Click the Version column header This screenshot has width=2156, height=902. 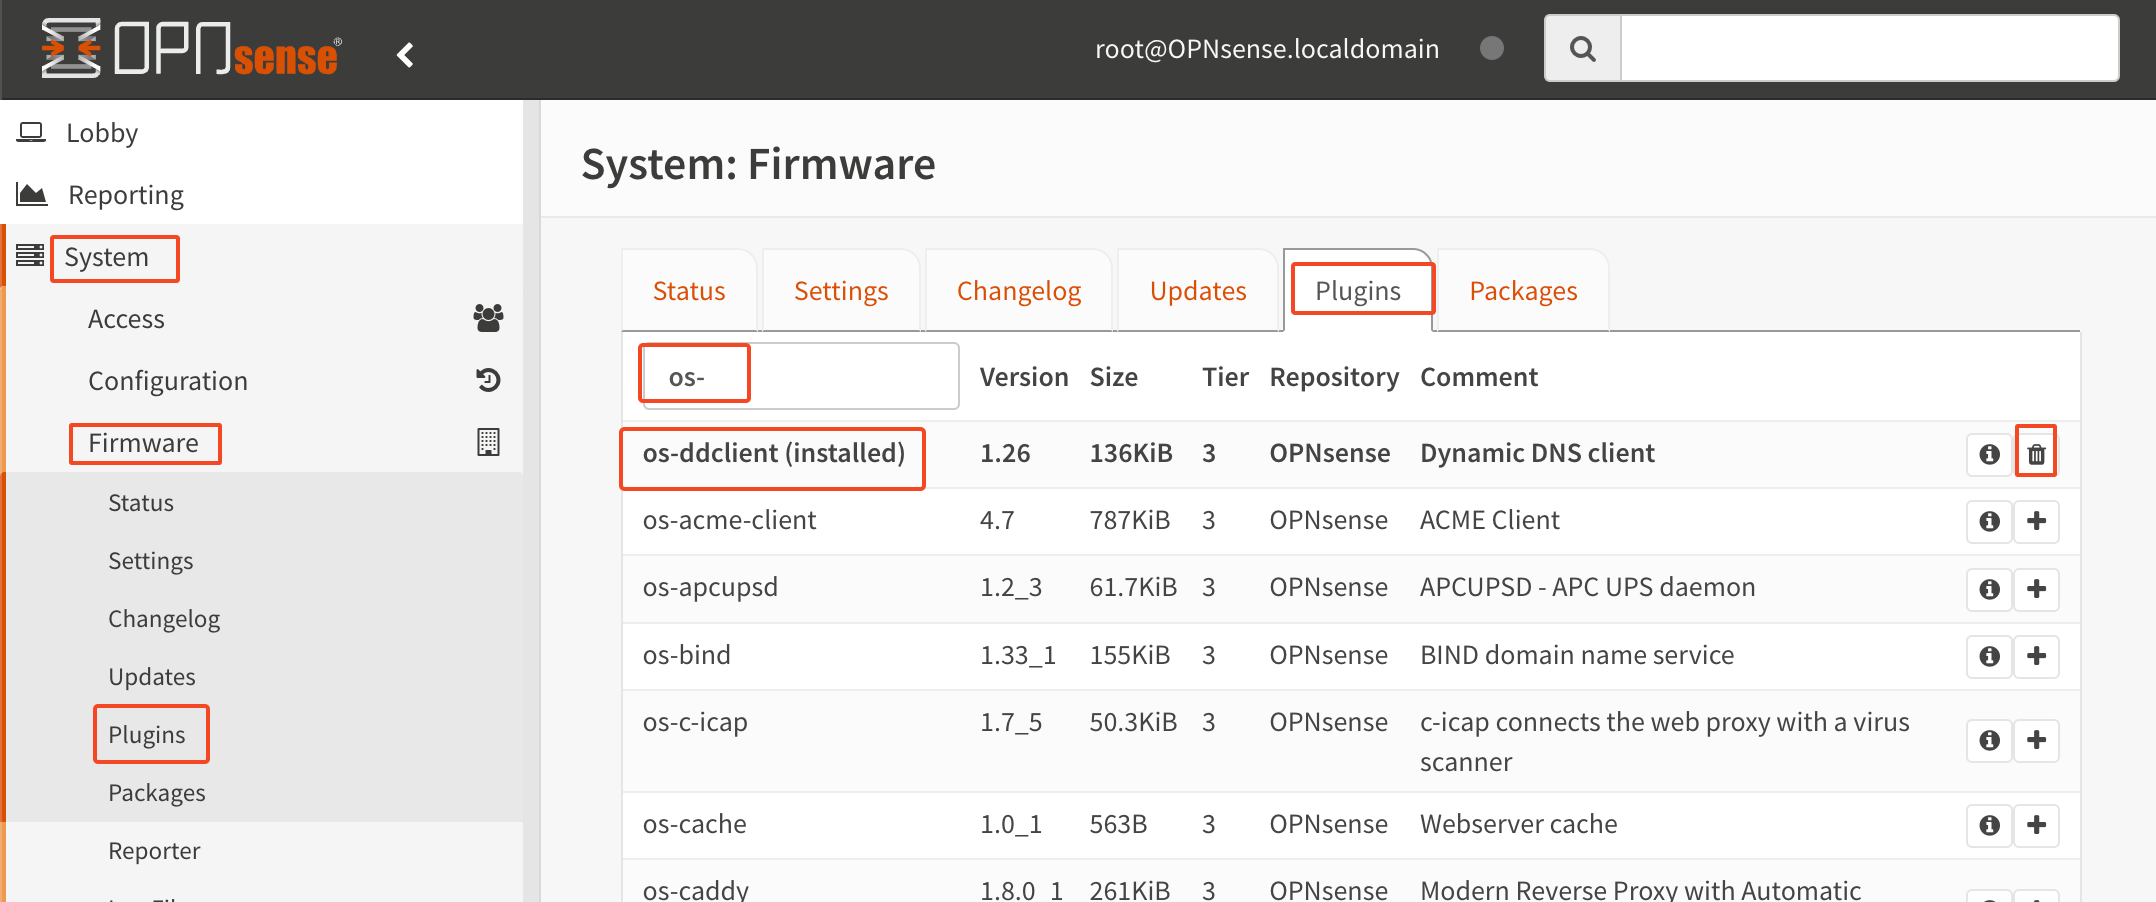coord(1024,377)
